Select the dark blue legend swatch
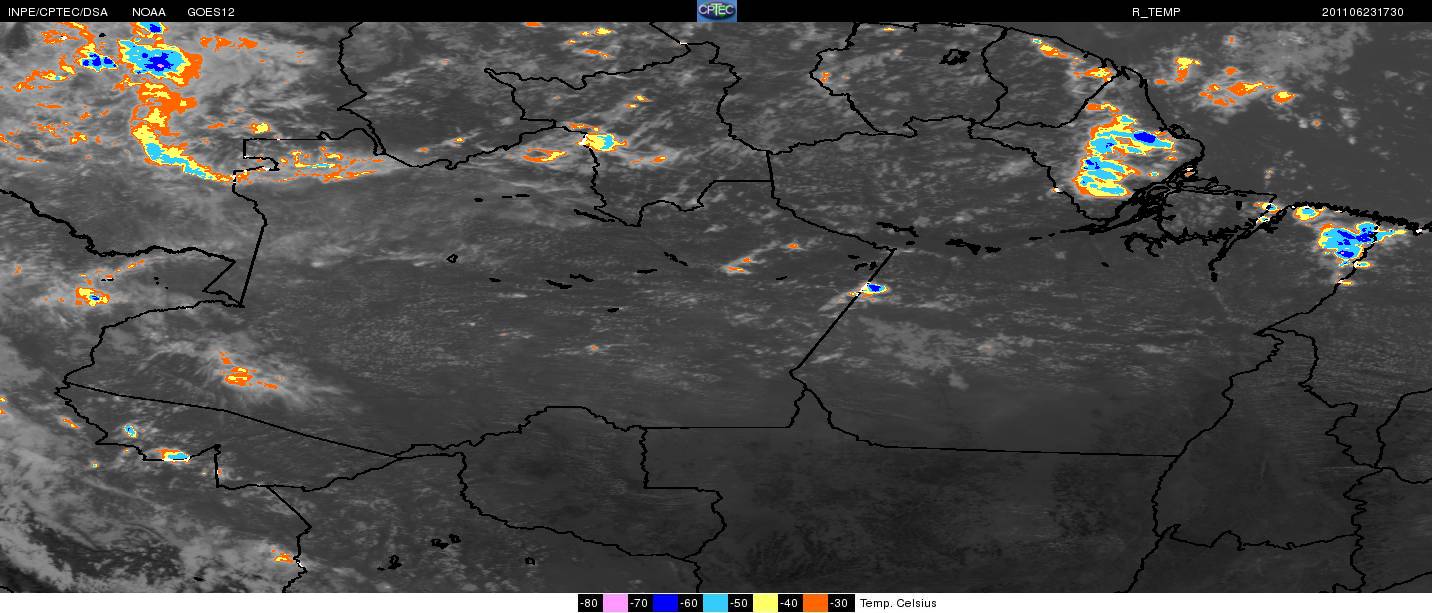This screenshot has width=1432, height=613. pyautogui.click(x=665, y=603)
